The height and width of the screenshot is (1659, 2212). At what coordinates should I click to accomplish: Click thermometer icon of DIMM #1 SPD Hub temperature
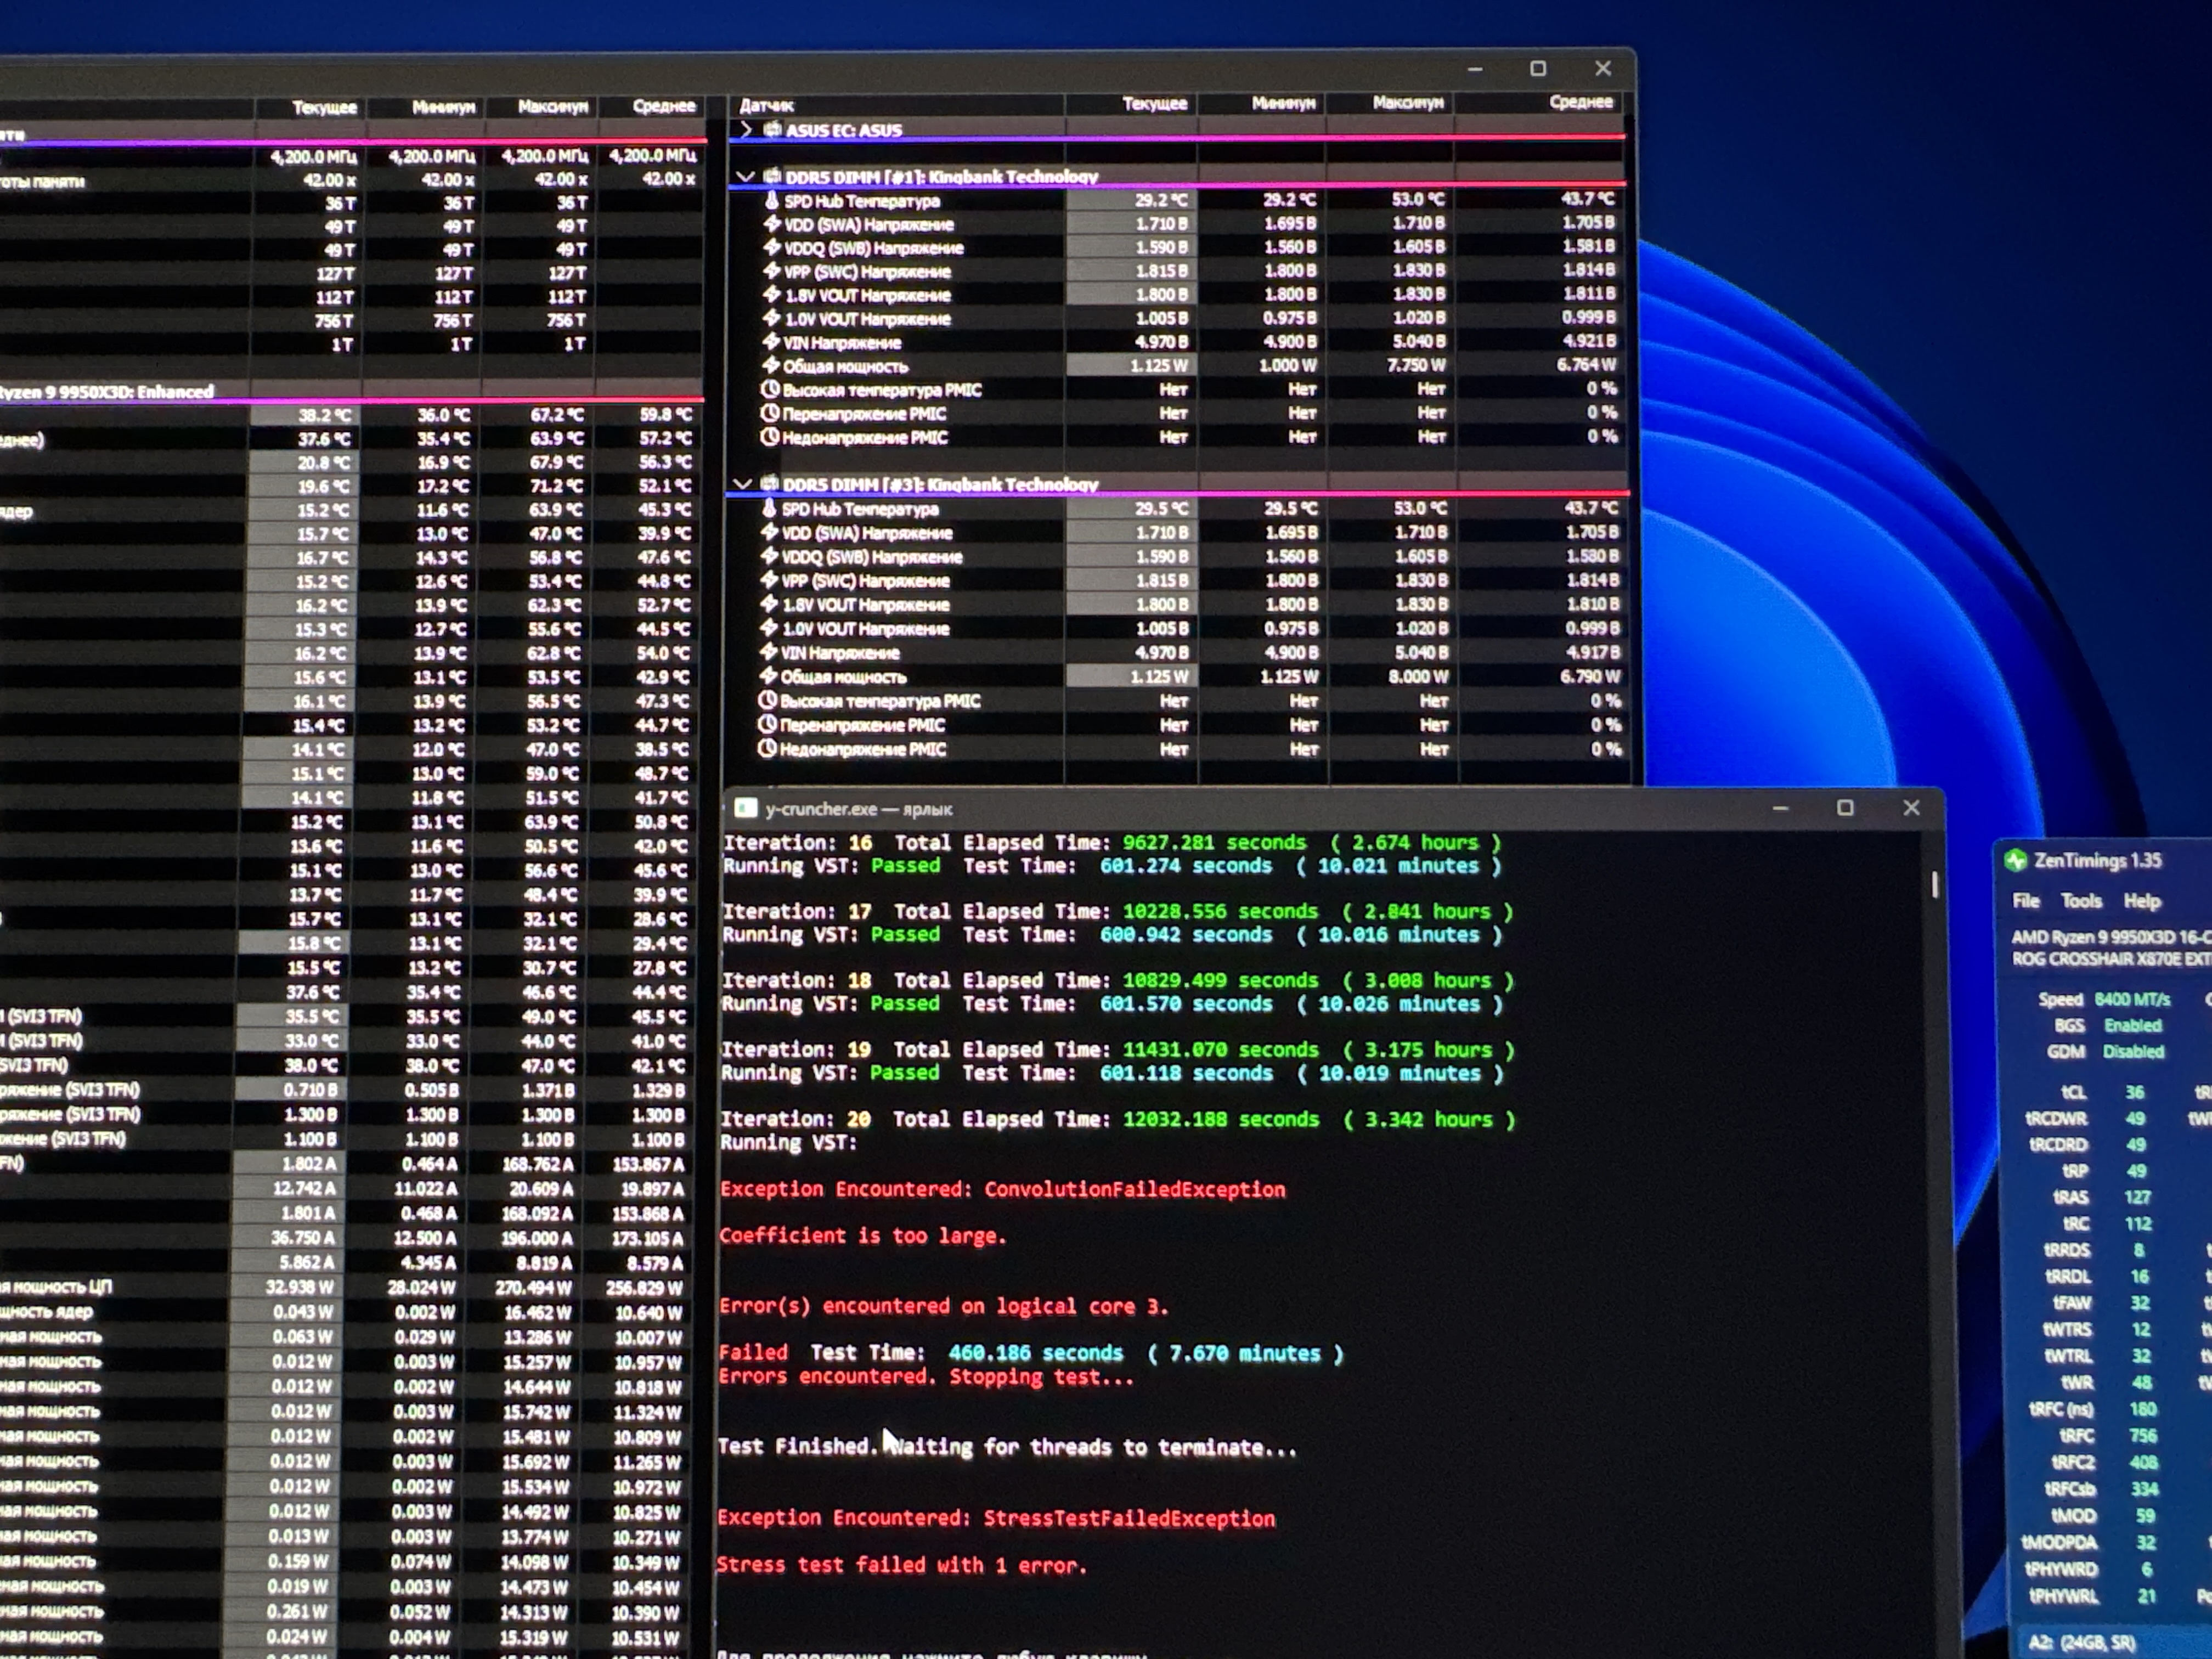(x=771, y=200)
